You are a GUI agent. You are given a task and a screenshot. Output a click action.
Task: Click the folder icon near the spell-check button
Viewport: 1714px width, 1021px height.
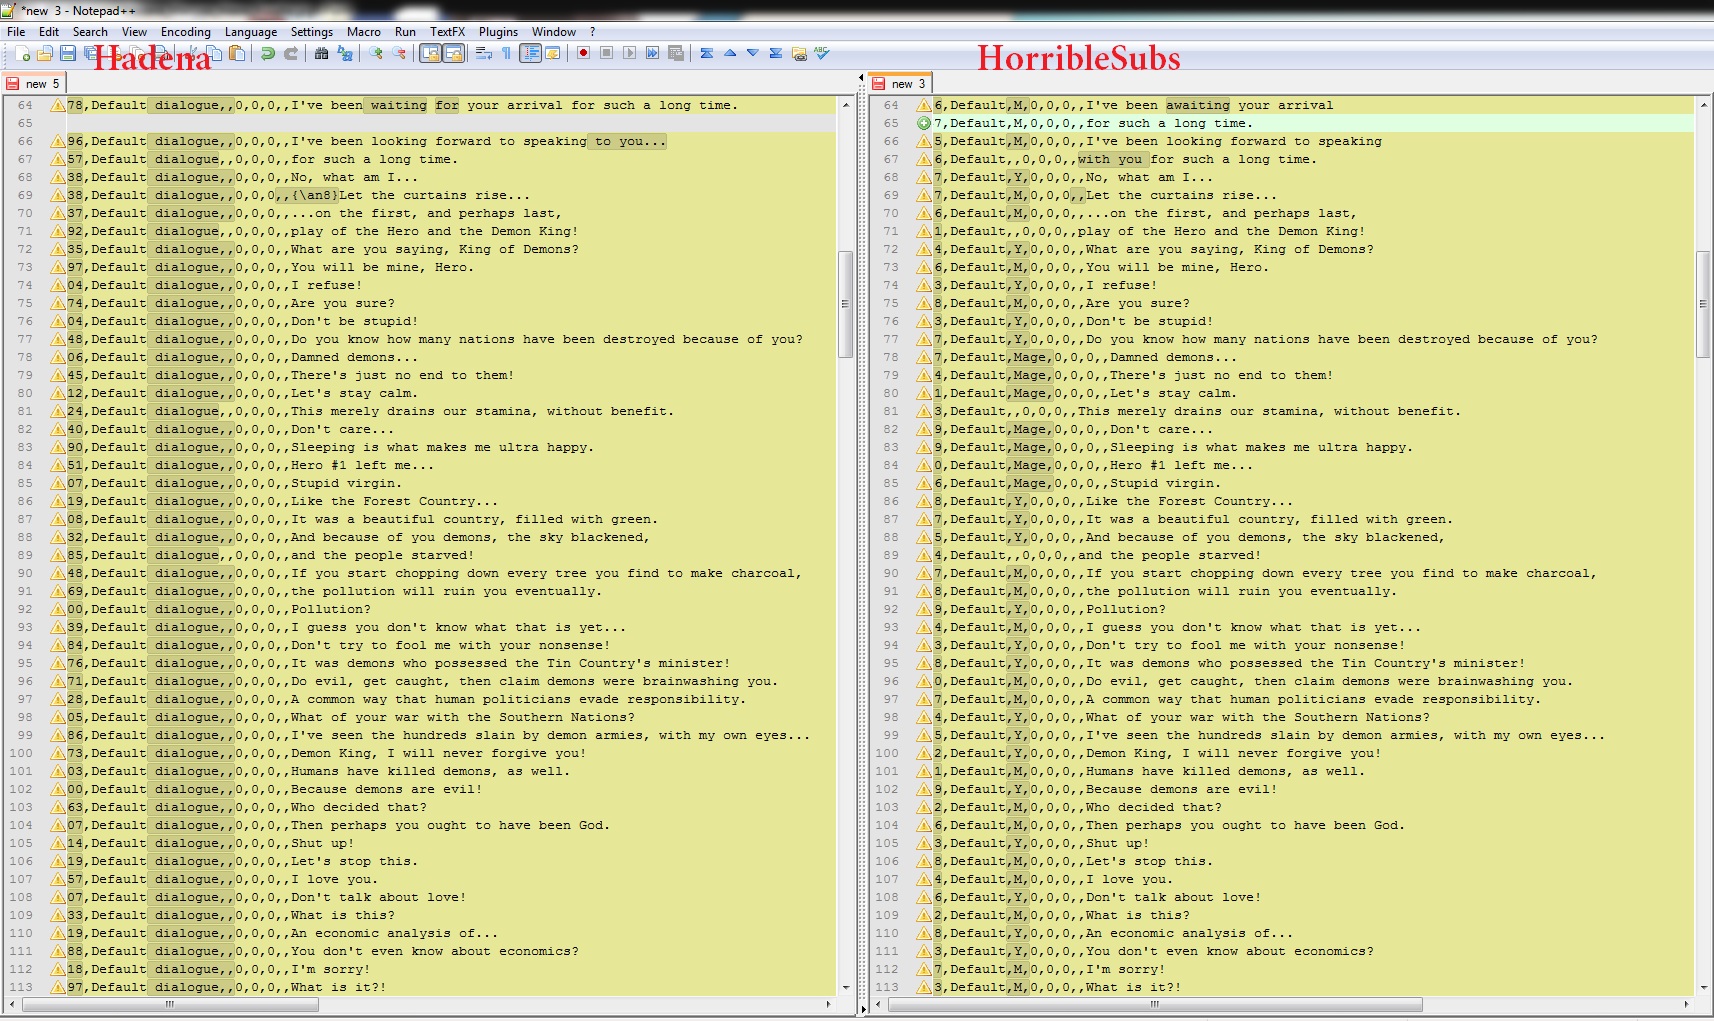[x=799, y=54]
